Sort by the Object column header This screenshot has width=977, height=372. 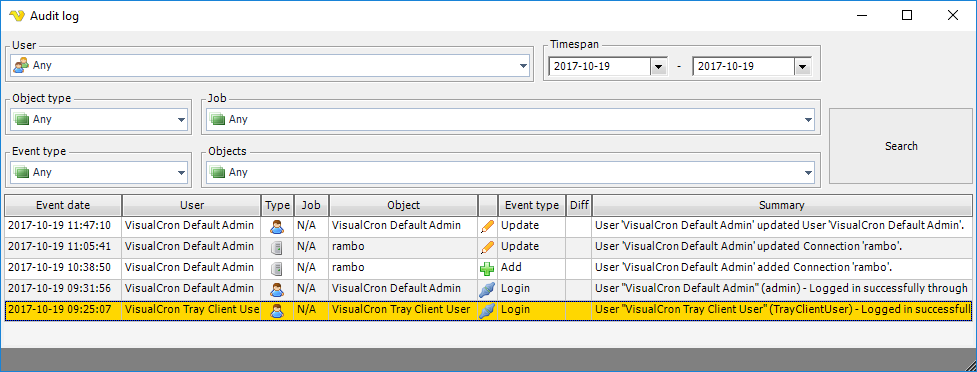pyautogui.click(x=404, y=205)
